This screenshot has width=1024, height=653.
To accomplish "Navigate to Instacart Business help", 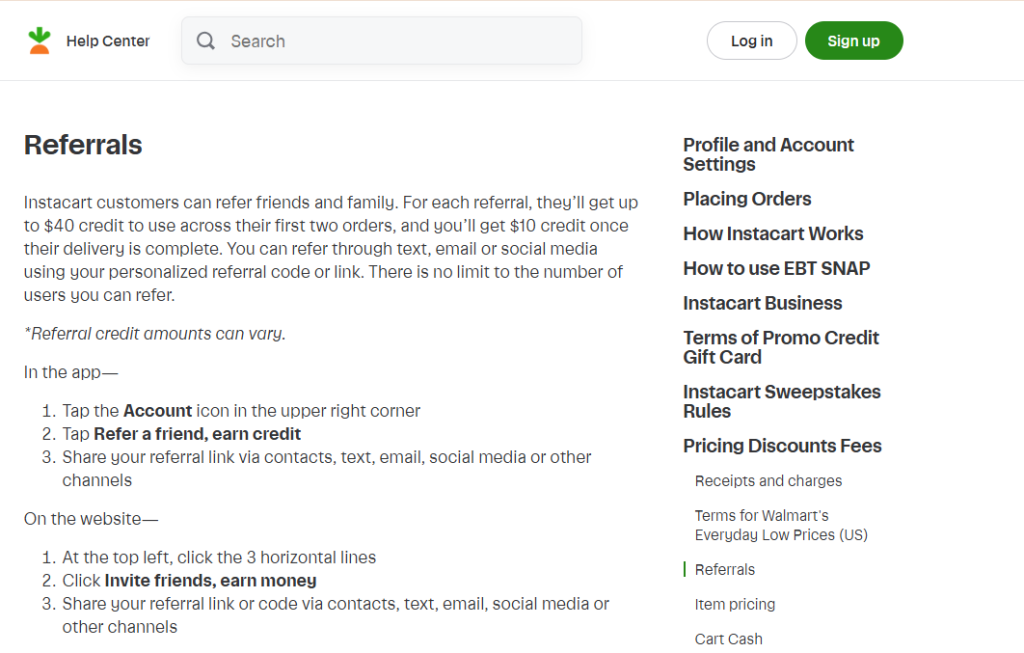I will (x=763, y=303).
